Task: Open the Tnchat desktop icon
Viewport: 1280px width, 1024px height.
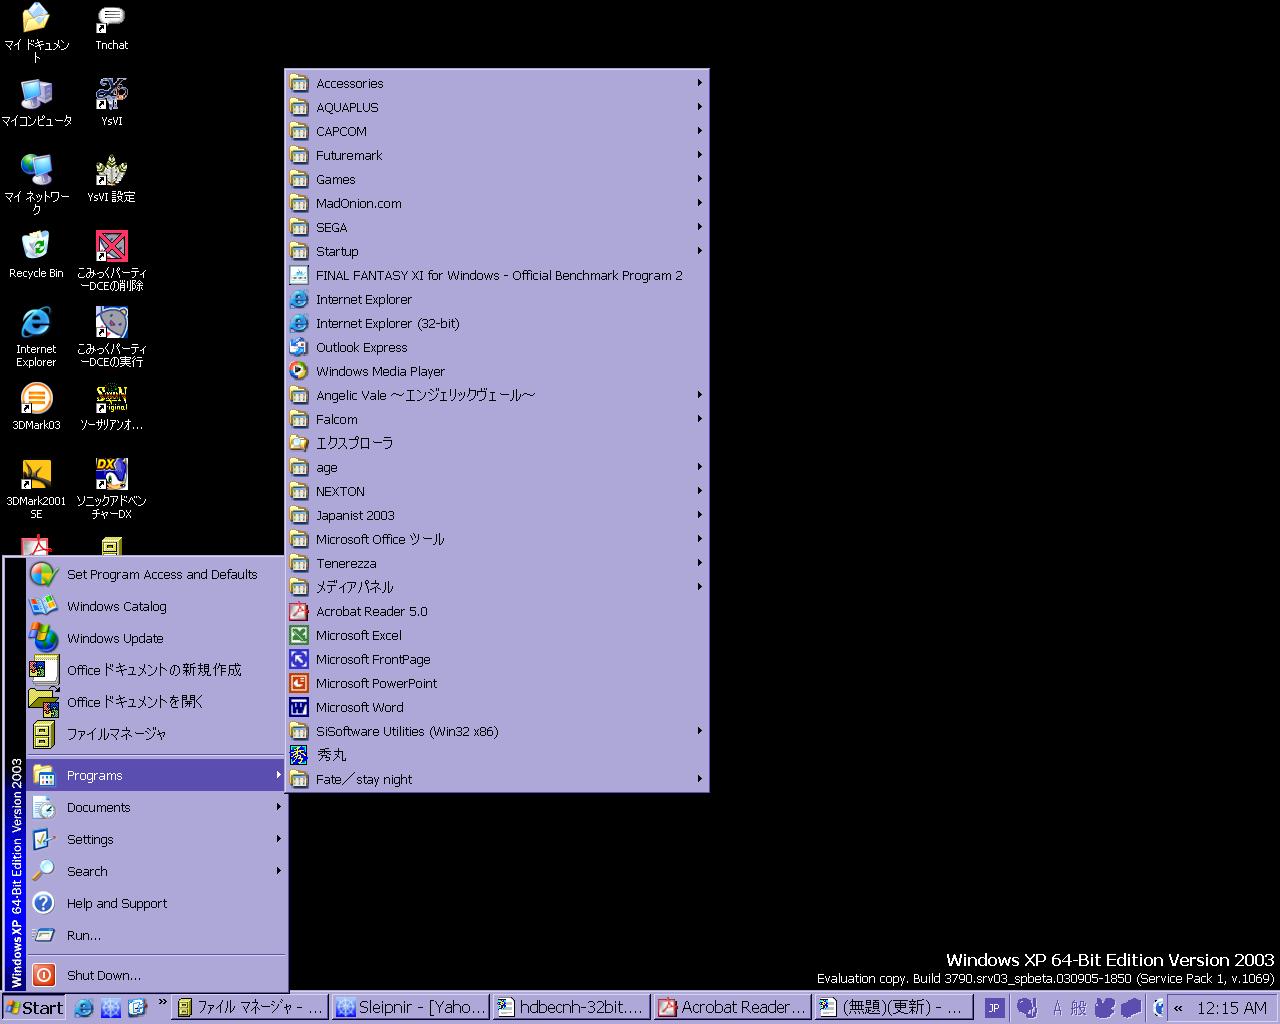Action: 111,28
